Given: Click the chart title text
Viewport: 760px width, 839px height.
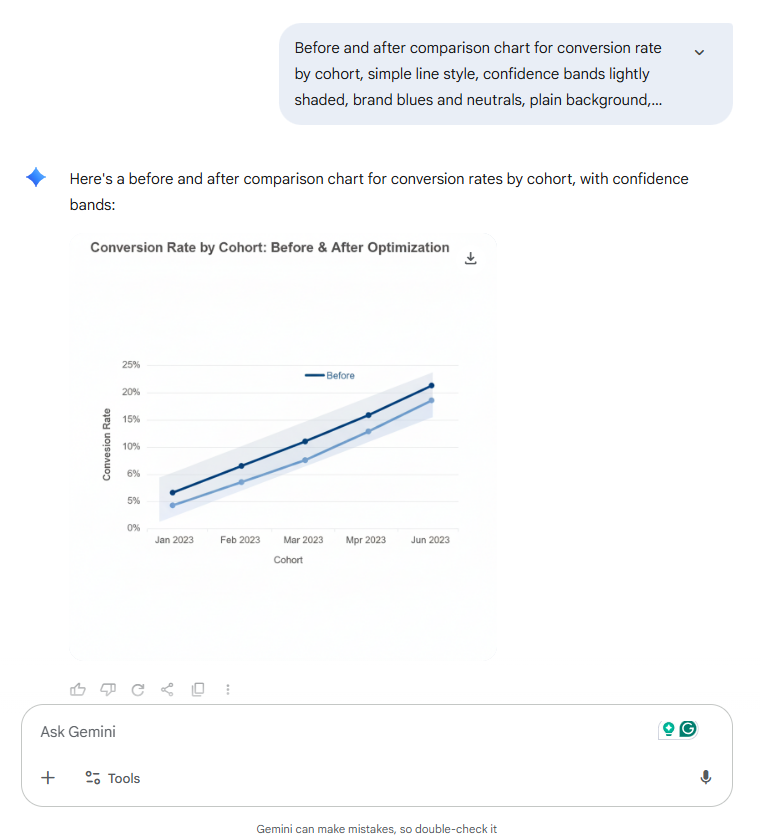Looking at the screenshot, I should (269, 247).
